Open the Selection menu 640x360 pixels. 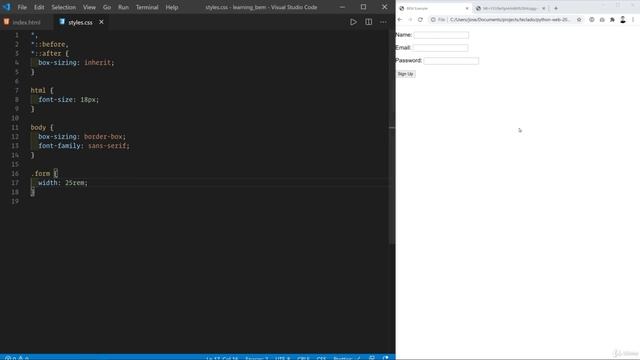click(x=63, y=7)
